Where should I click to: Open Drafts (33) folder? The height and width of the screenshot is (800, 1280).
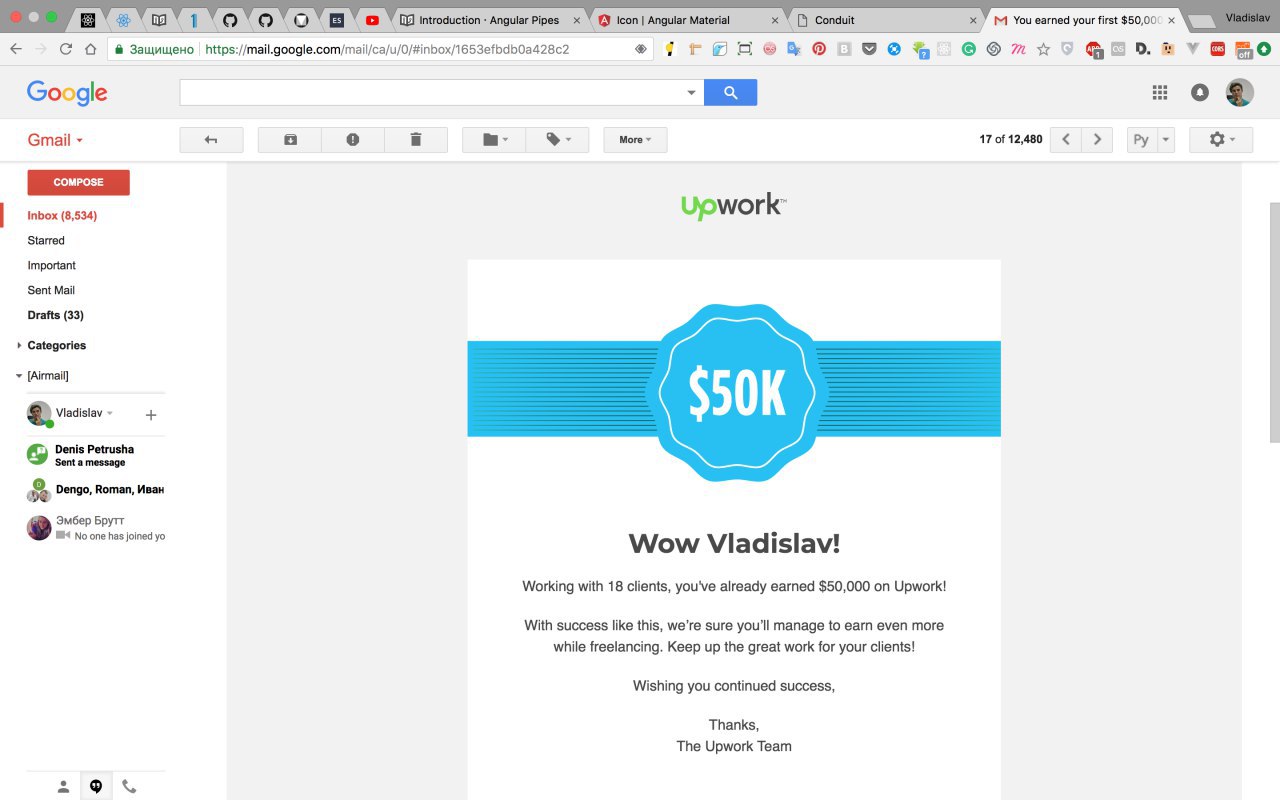[56, 316]
